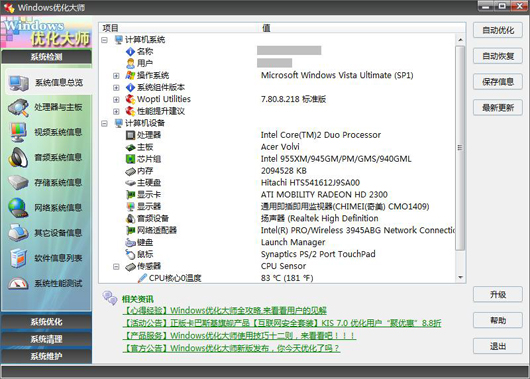This screenshot has width=530, height=379.
Task: Click '2094528 KB' memory value
Action: [284, 171]
